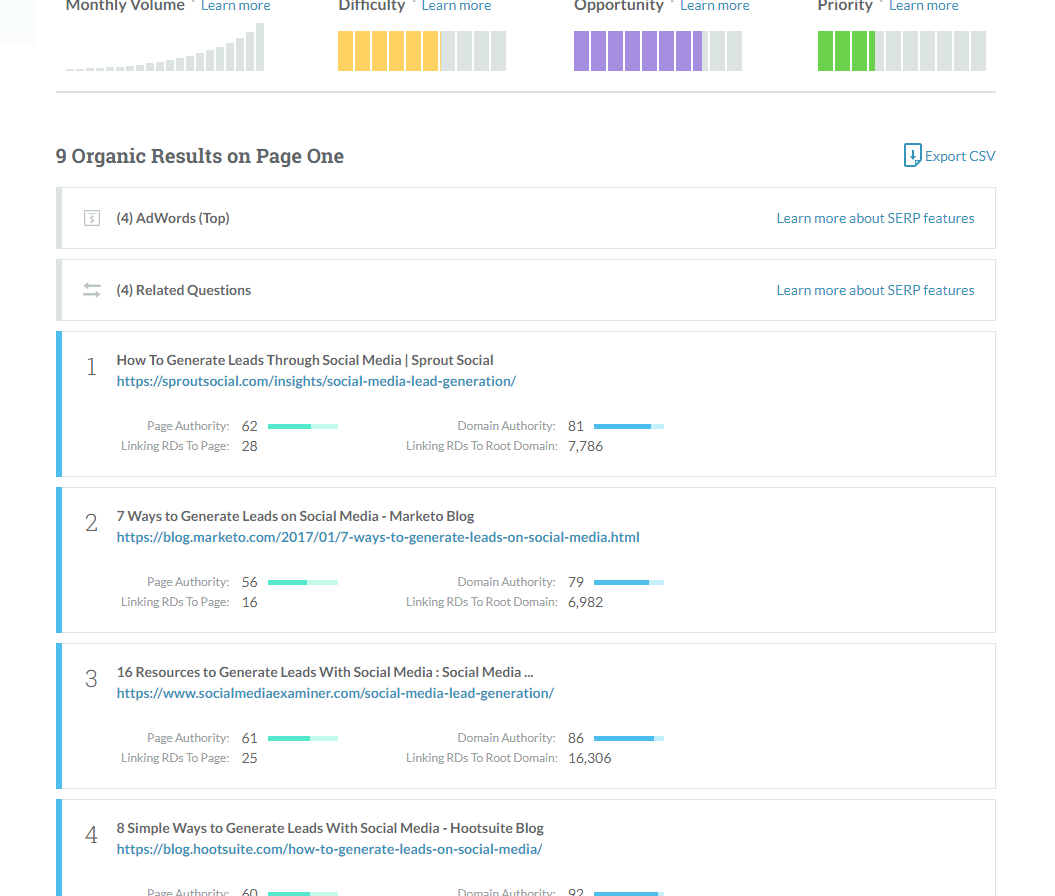The width and height of the screenshot is (1055, 896).
Task: Open the blog.hootsuite.com result URL
Action: (x=329, y=850)
